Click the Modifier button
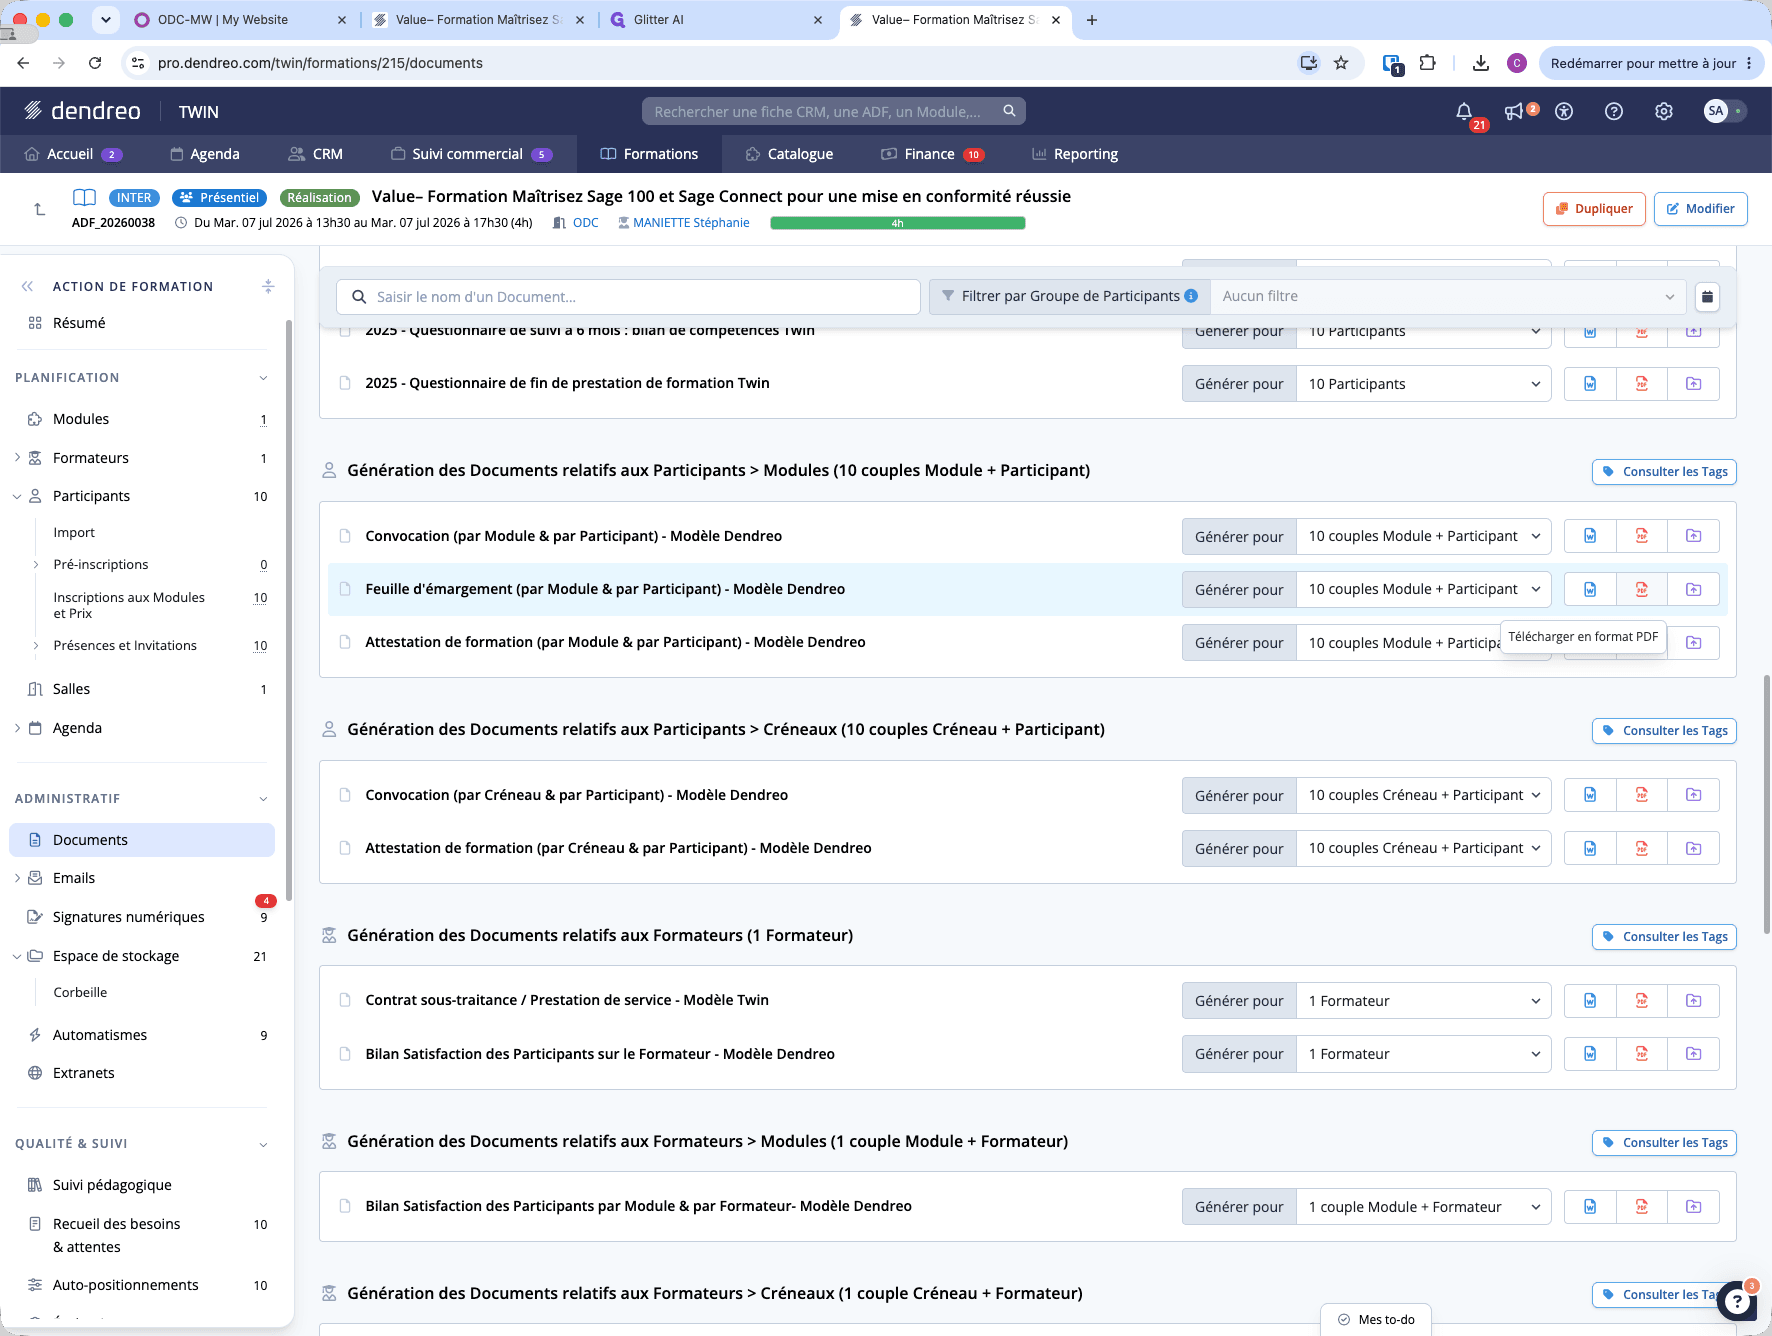The image size is (1772, 1336). (x=1700, y=209)
